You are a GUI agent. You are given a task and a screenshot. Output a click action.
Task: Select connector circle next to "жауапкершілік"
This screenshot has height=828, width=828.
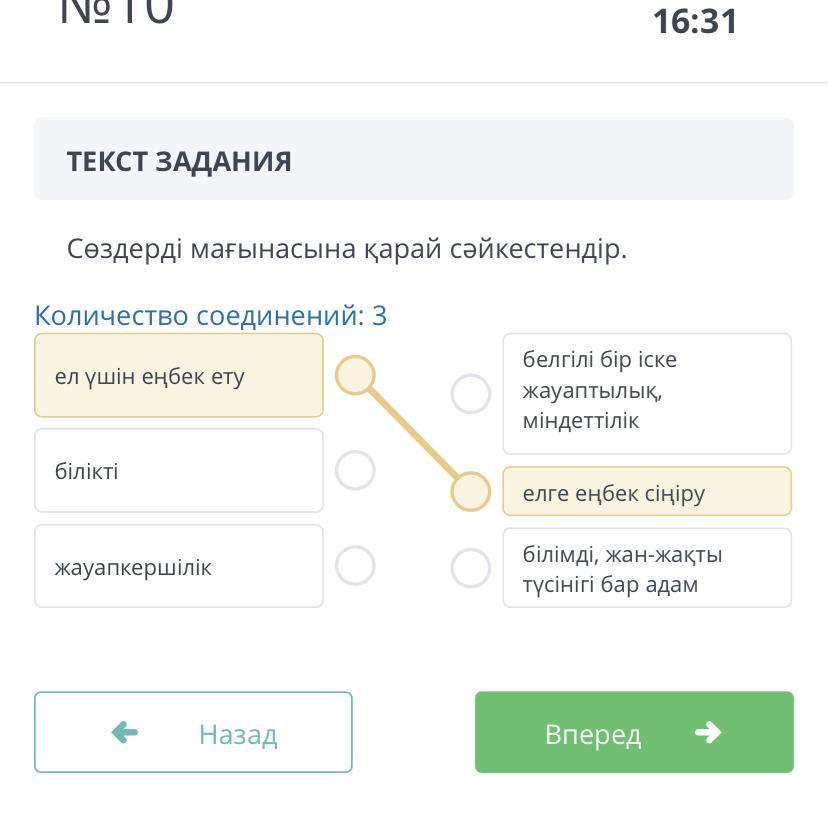pos(355,566)
